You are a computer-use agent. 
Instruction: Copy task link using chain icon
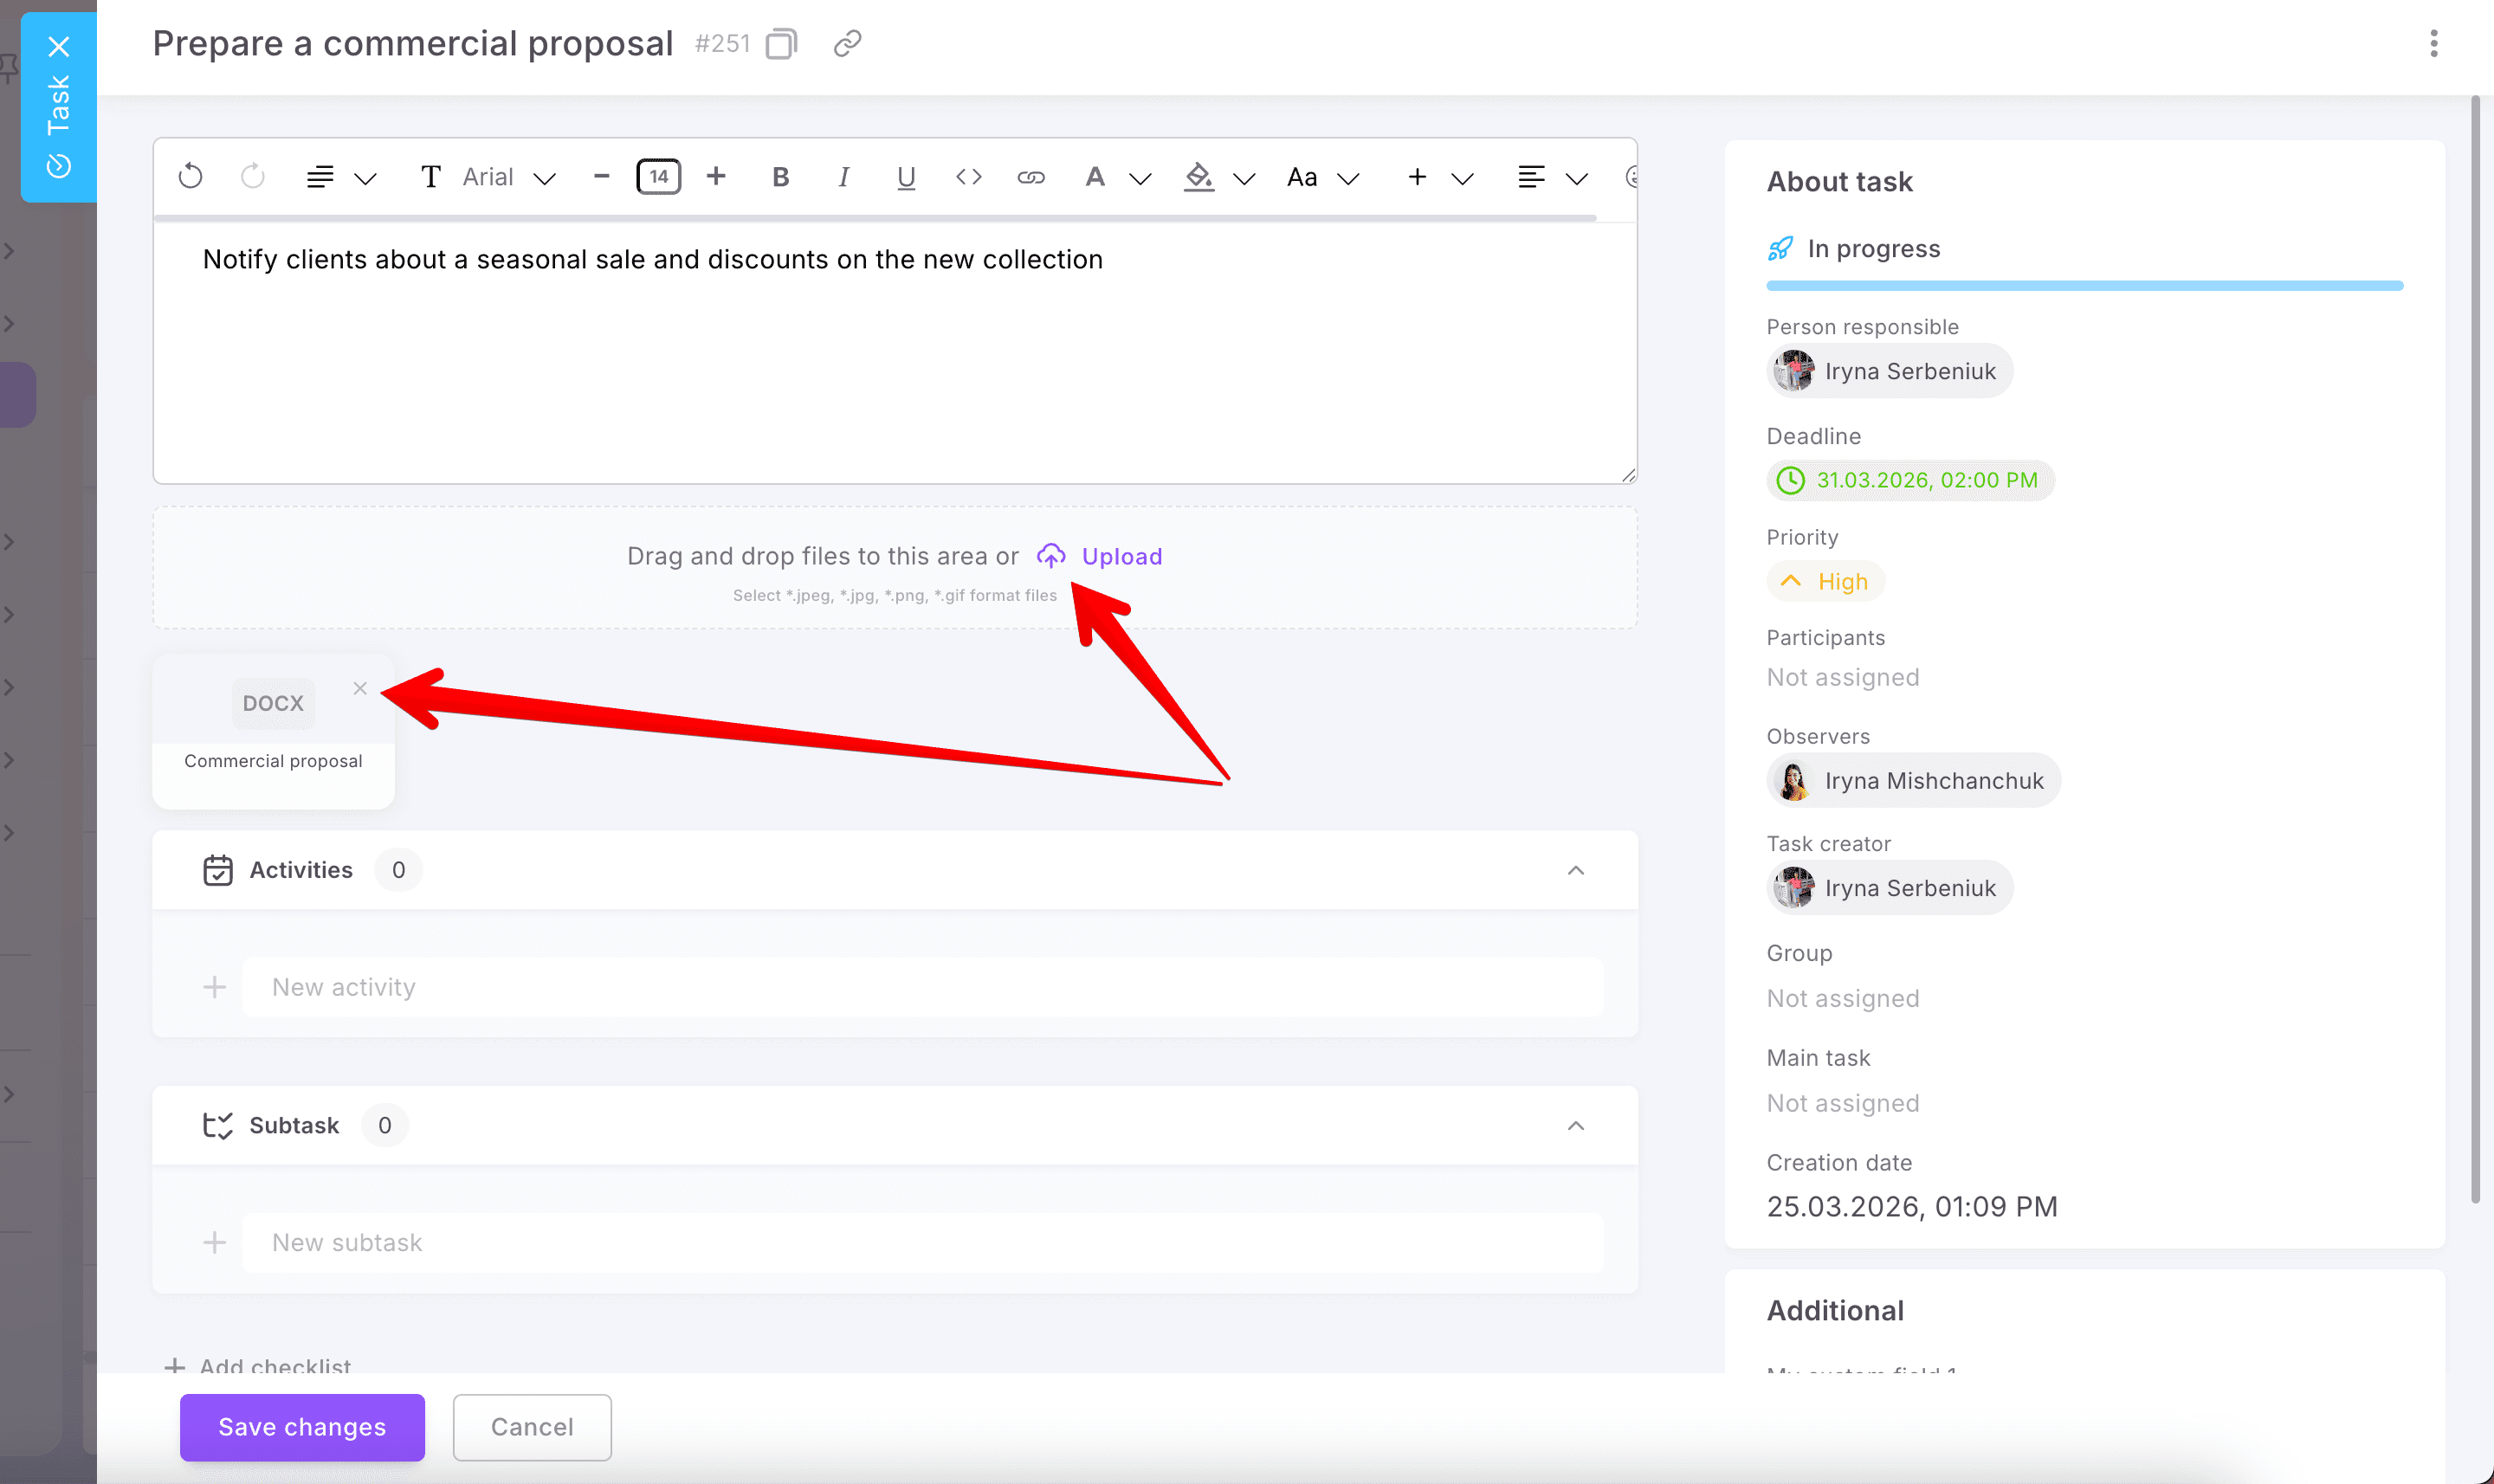coord(847,44)
